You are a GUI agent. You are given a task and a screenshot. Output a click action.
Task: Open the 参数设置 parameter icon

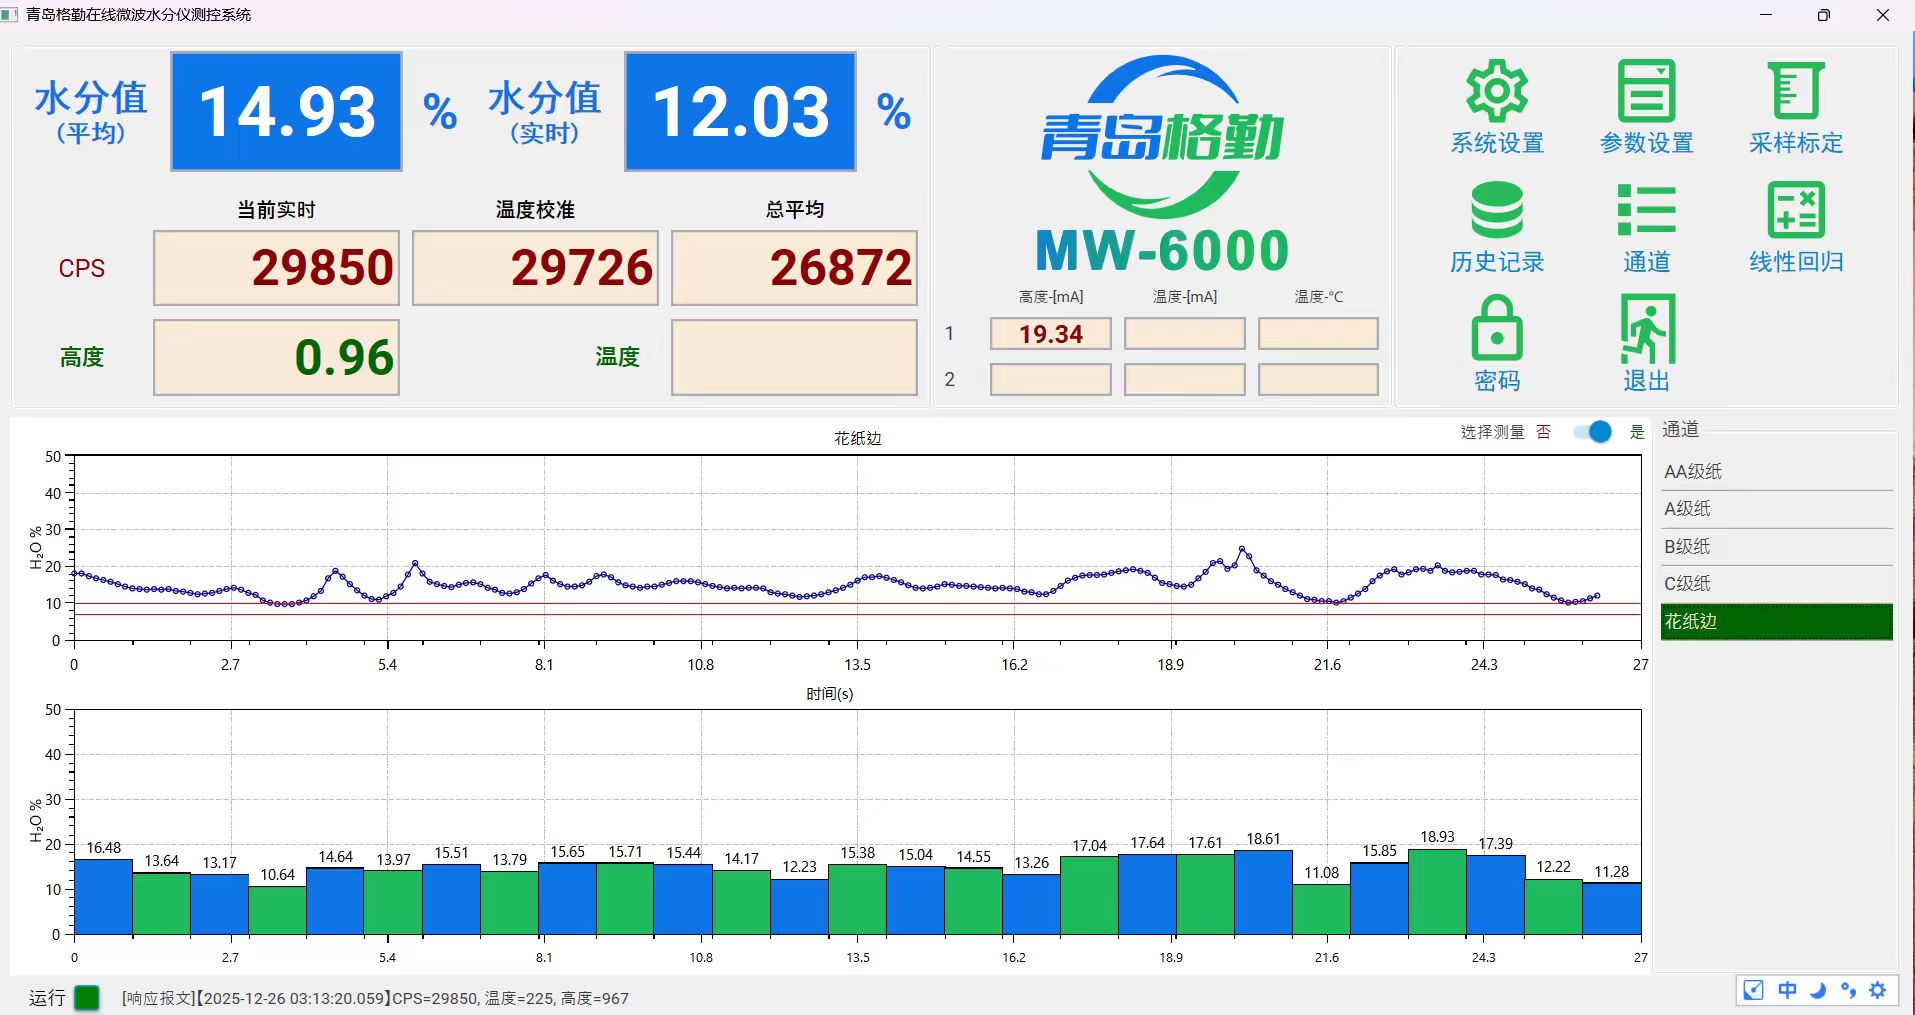click(1646, 93)
